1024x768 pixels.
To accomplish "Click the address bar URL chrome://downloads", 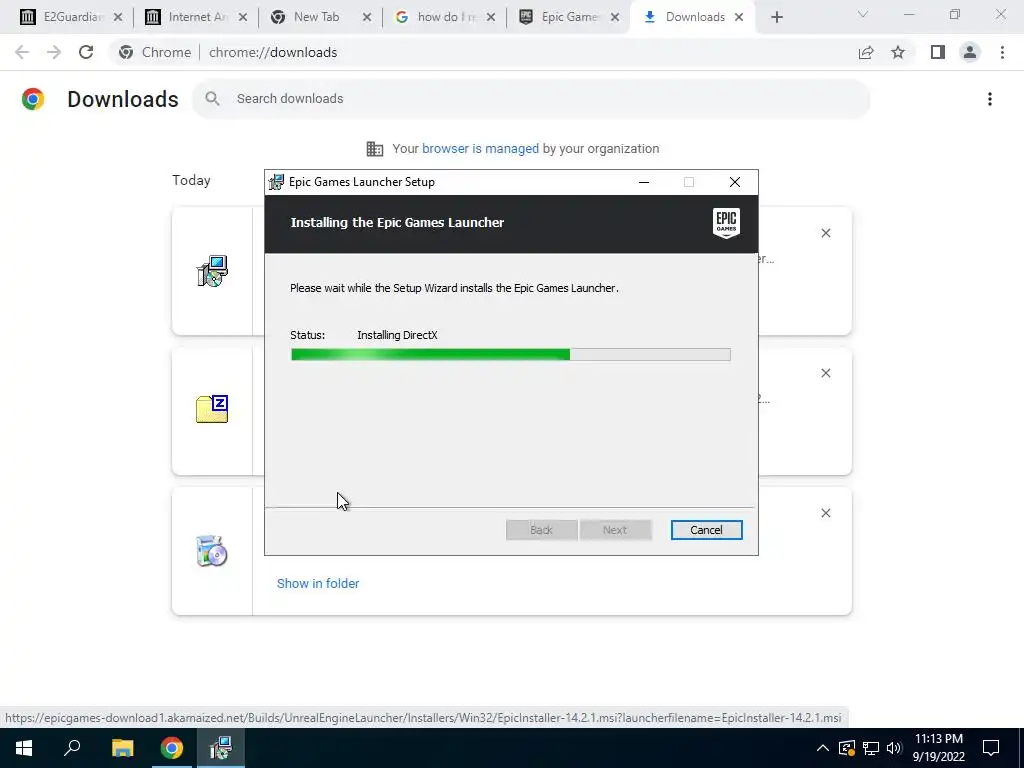I will tap(273, 52).
